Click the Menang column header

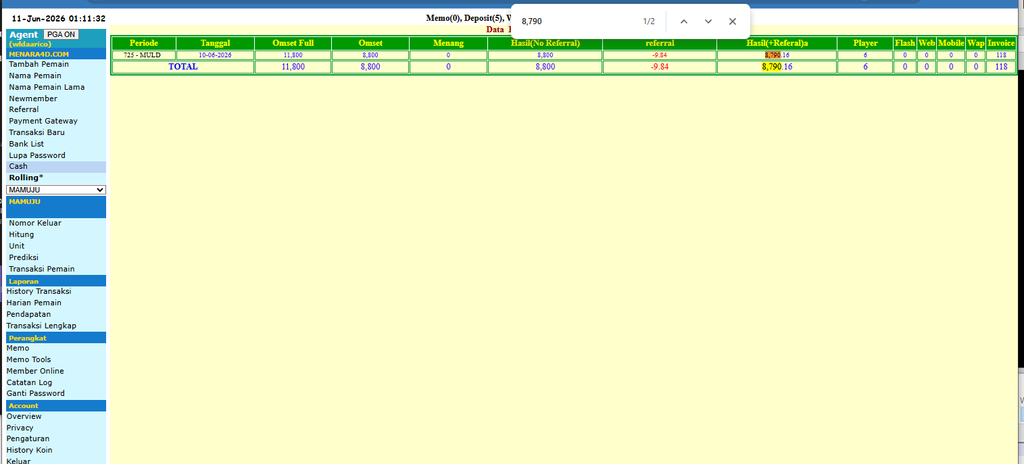coord(448,43)
